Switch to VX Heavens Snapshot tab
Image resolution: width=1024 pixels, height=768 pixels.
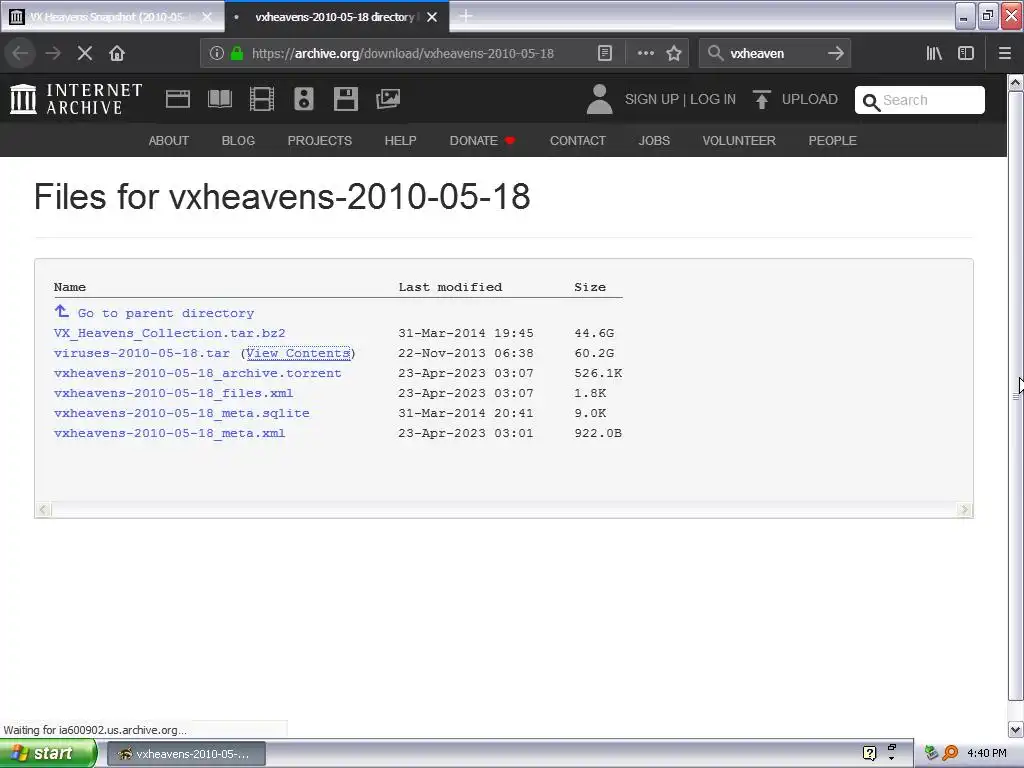[x=108, y=17]
